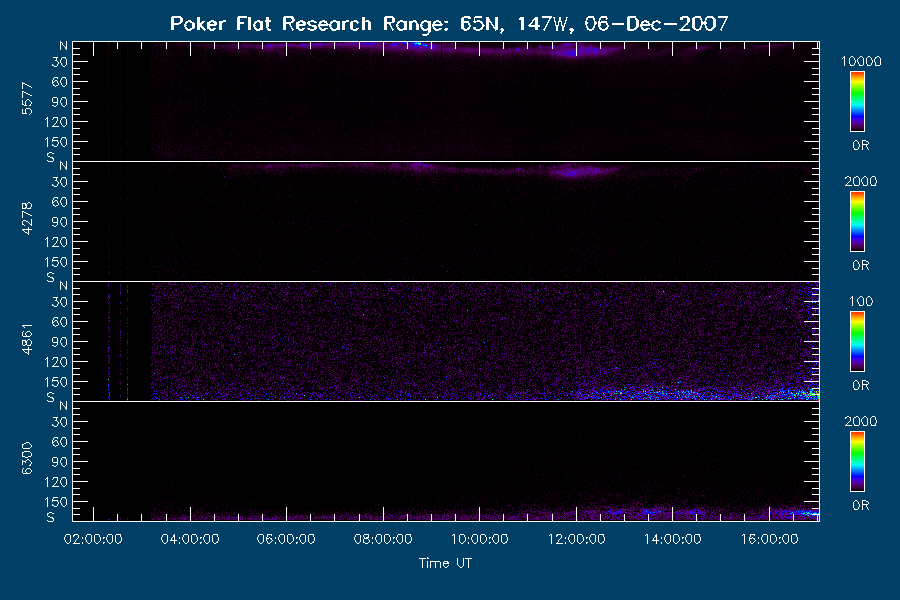
Task: Click the 6300 color scale bar
Action: click(858, 462)
